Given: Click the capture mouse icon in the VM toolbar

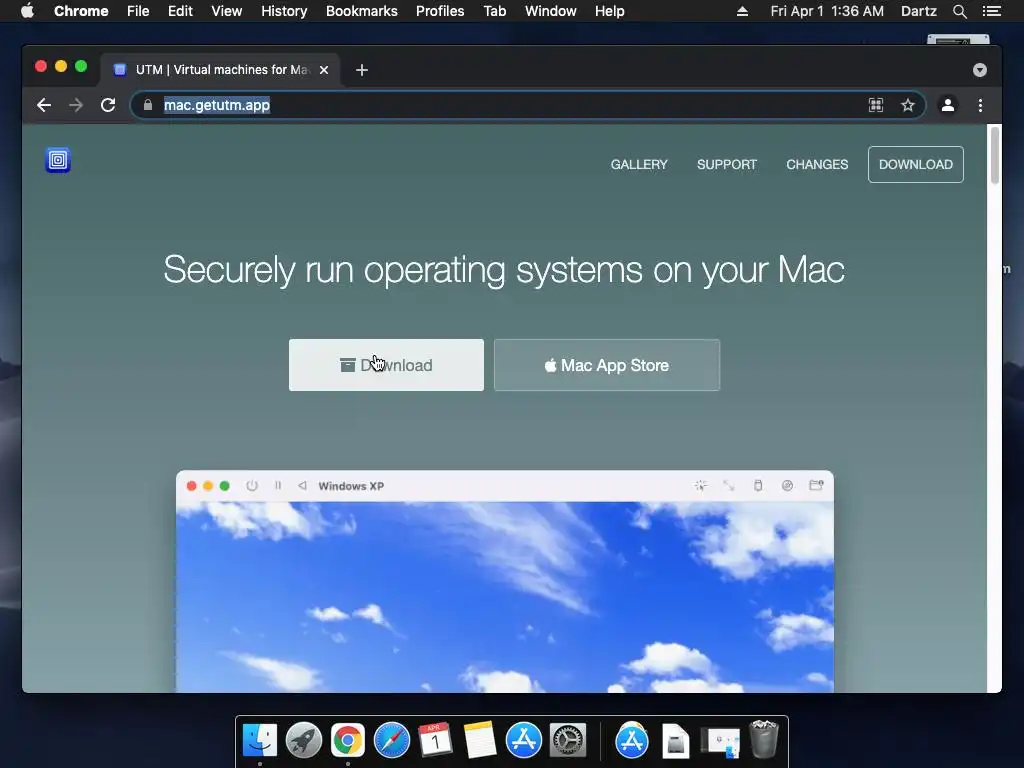Looking at the screenshot, I should click(x=701, y=485).
